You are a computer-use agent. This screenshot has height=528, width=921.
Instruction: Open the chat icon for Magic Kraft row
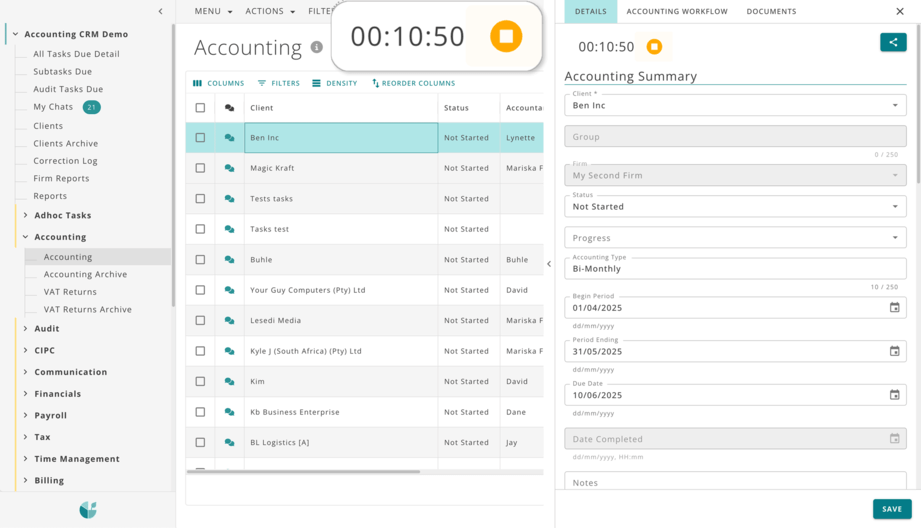(x=229, y=168)
